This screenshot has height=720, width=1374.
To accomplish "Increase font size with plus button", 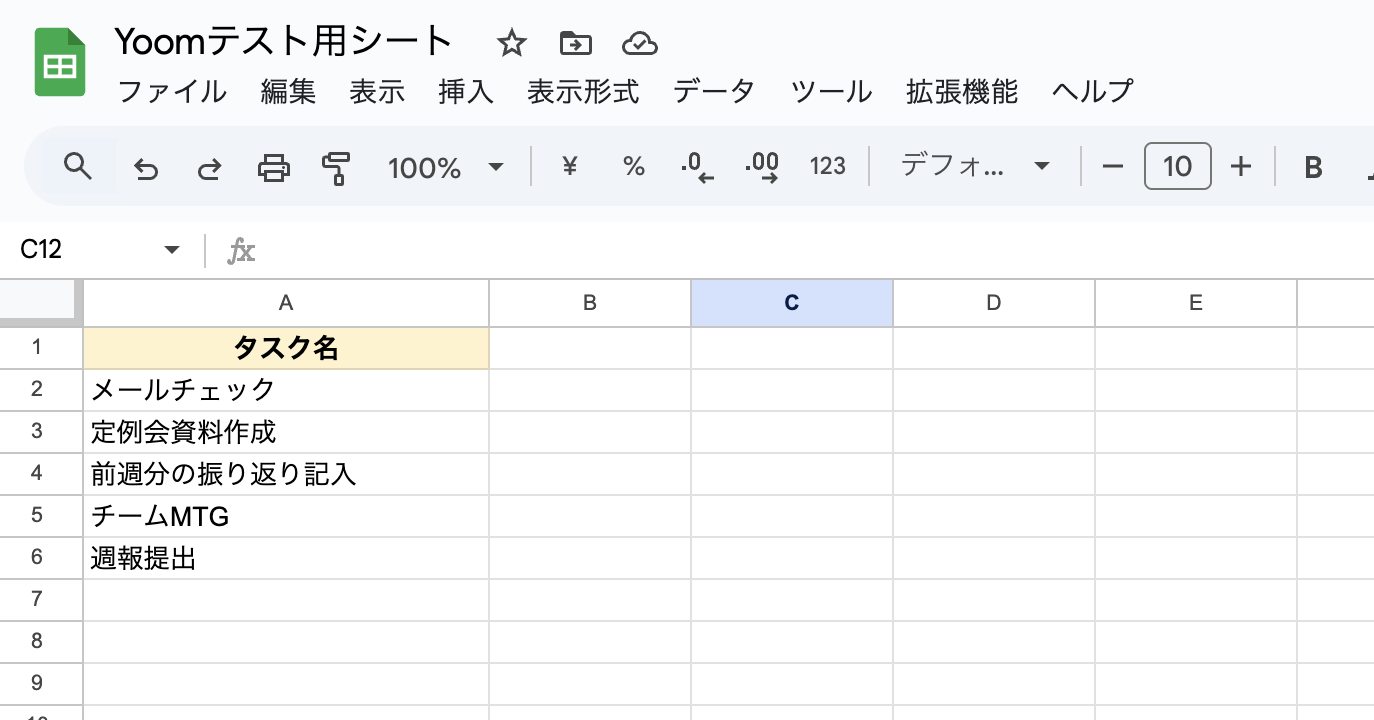I will pos(1241,166).
